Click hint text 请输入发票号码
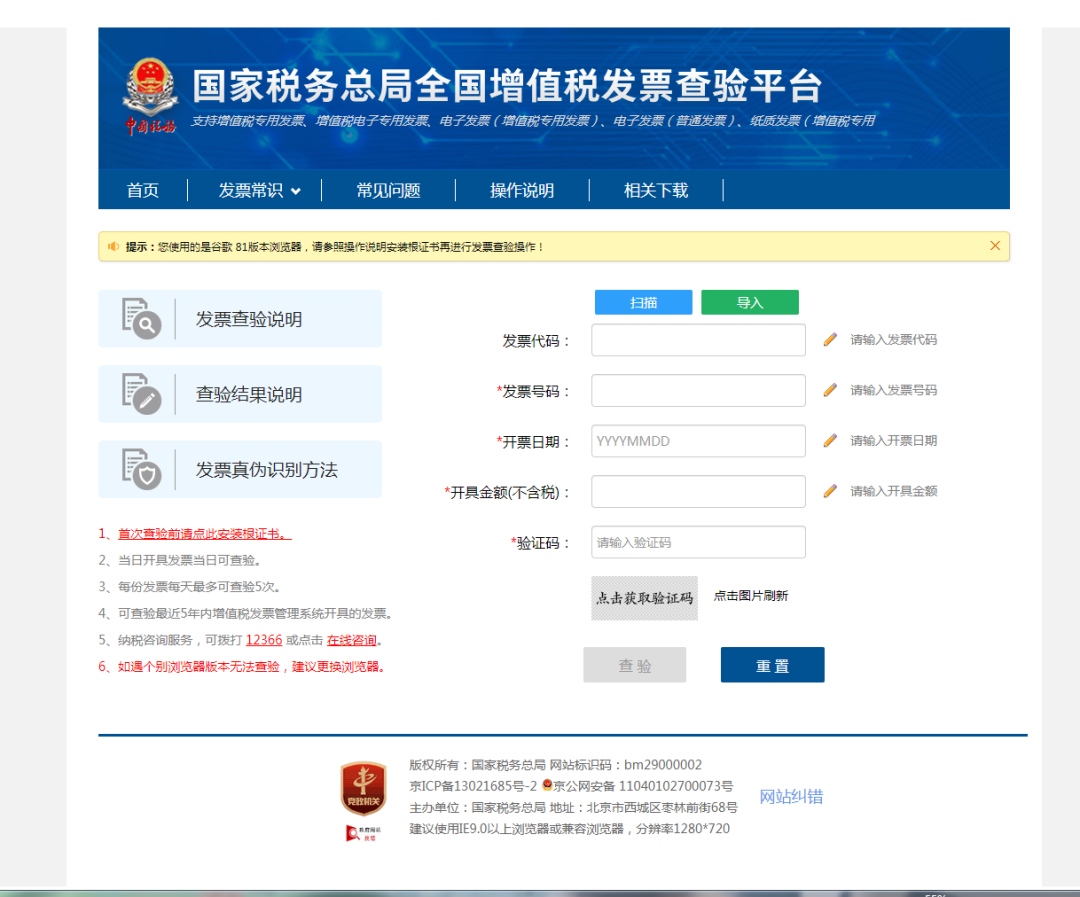This screenshot has width=1080, height=897. 893,390
